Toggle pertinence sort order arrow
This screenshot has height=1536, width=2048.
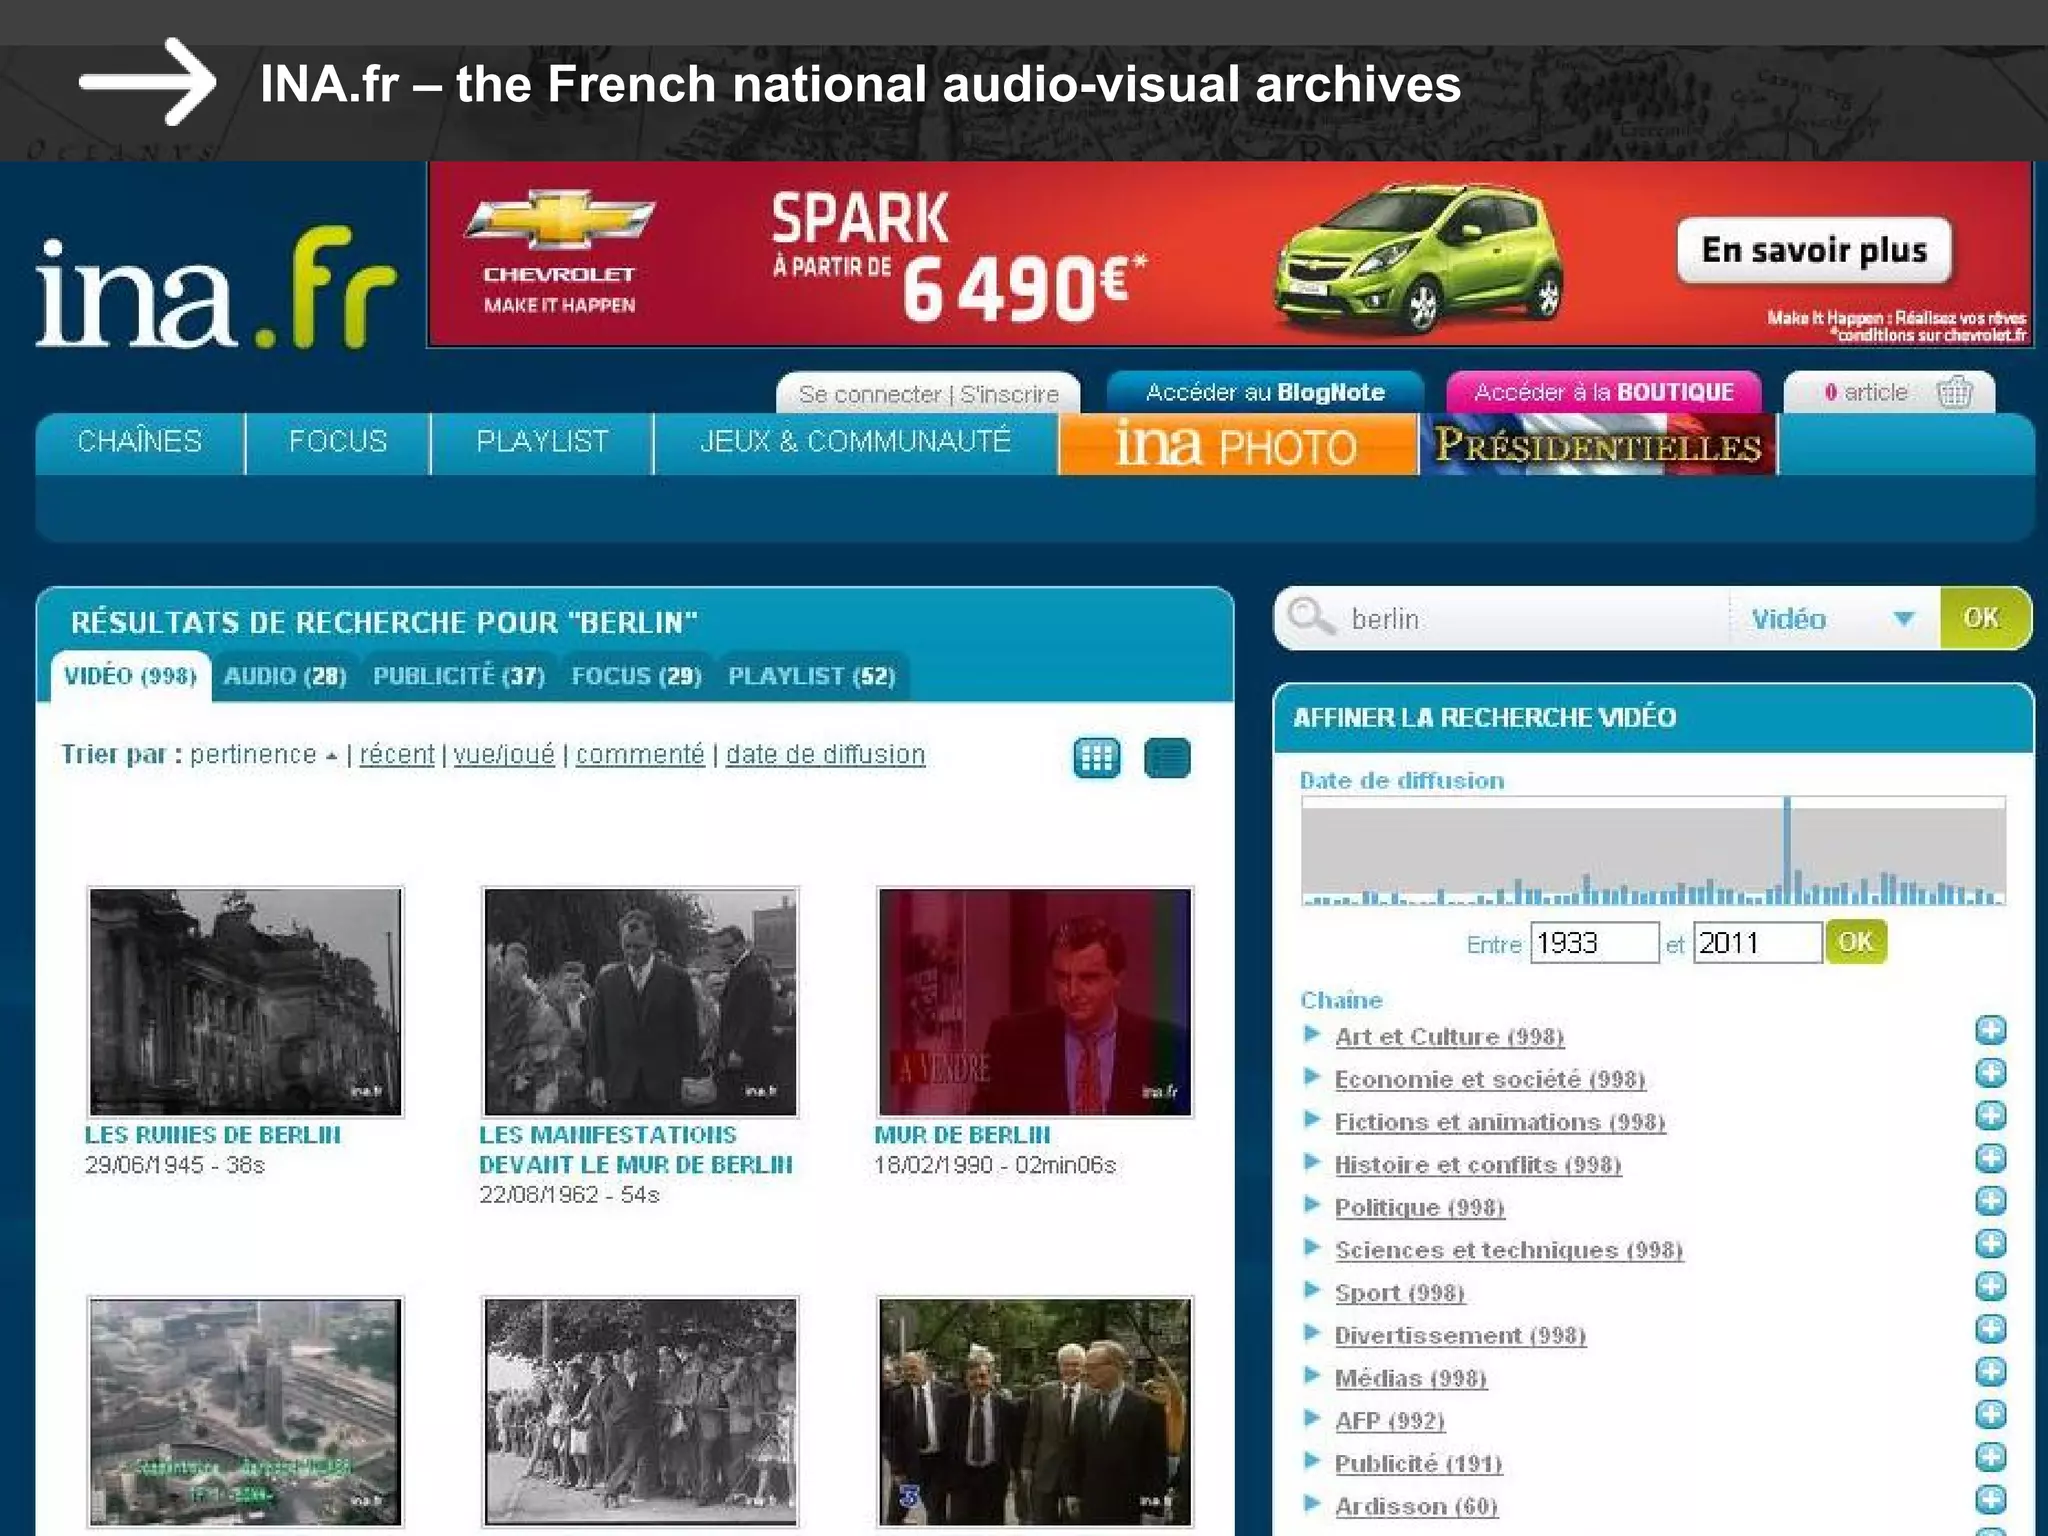click(331, 756)
